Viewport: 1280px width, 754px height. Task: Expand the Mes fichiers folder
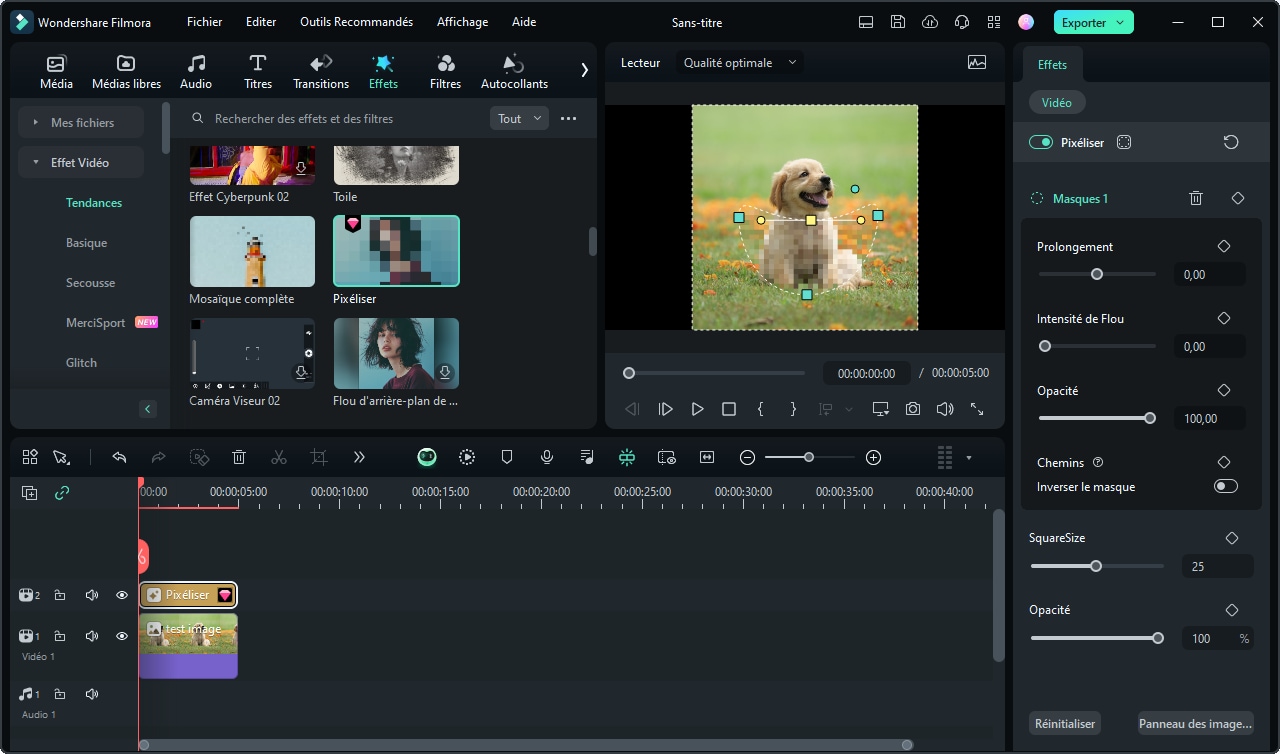(82, 122)
